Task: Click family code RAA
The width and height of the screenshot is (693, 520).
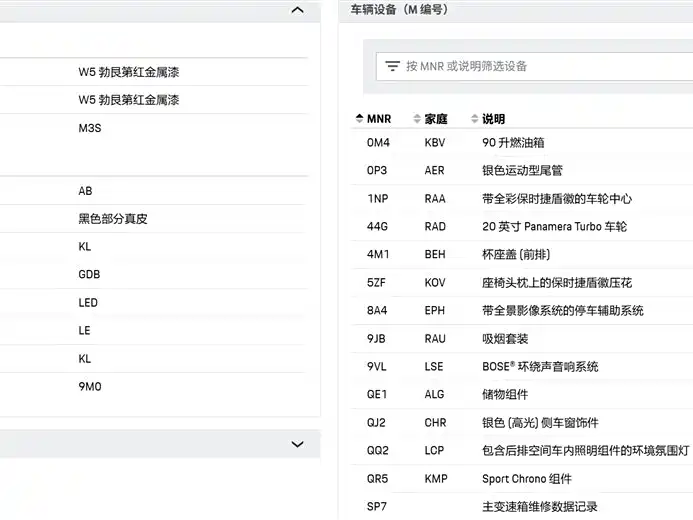Action: click(435, 199)
